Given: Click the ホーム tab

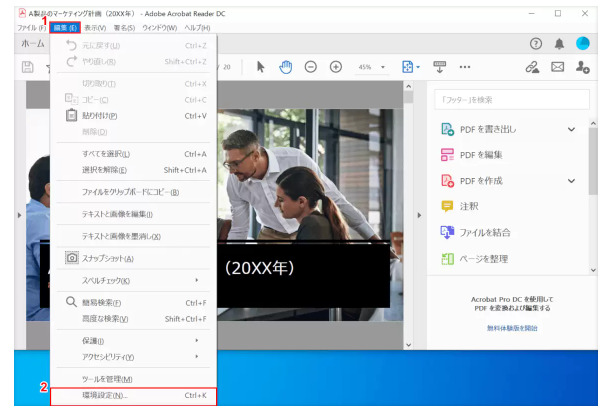Looking at the screenshot, I should coord(31,45).
